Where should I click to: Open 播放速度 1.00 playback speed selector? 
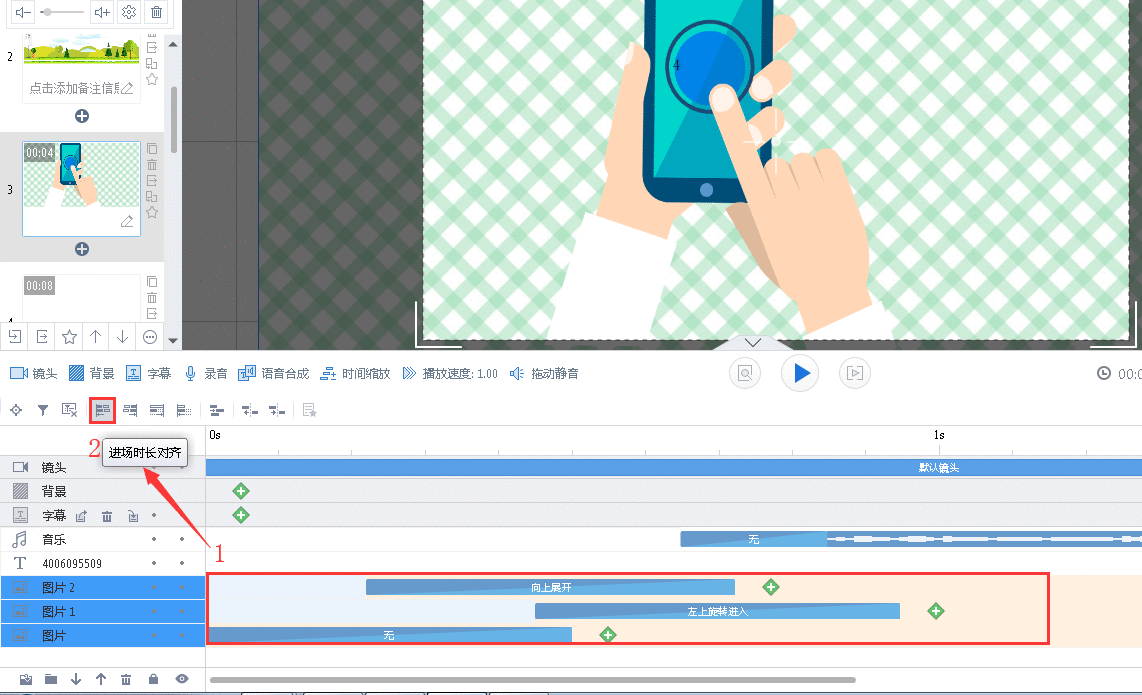point(450,373)
